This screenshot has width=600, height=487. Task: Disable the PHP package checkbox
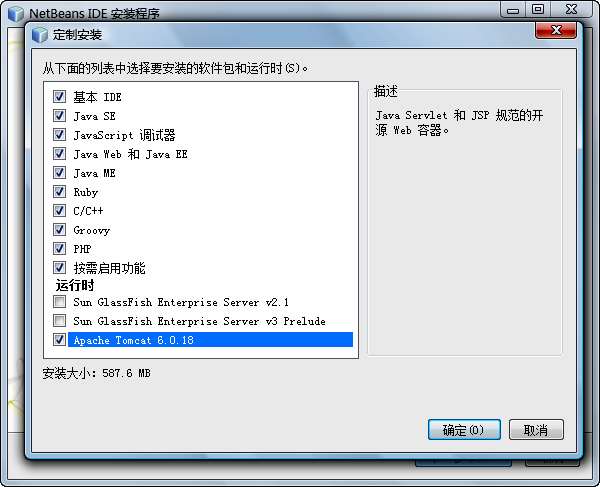(59, 248)
